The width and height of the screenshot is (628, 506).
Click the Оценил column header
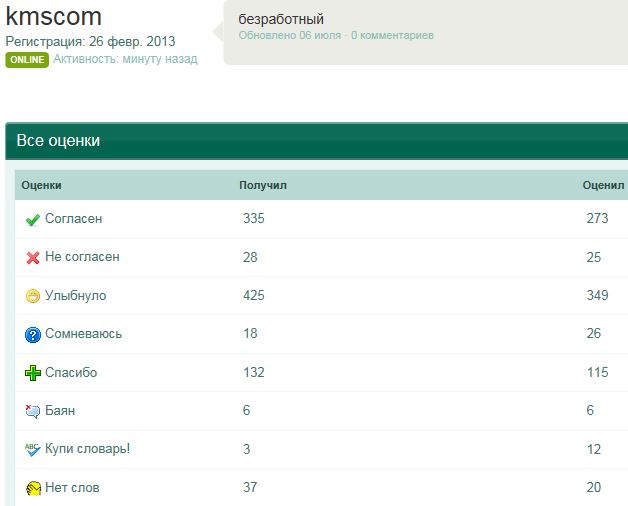[x=603, y=185]
